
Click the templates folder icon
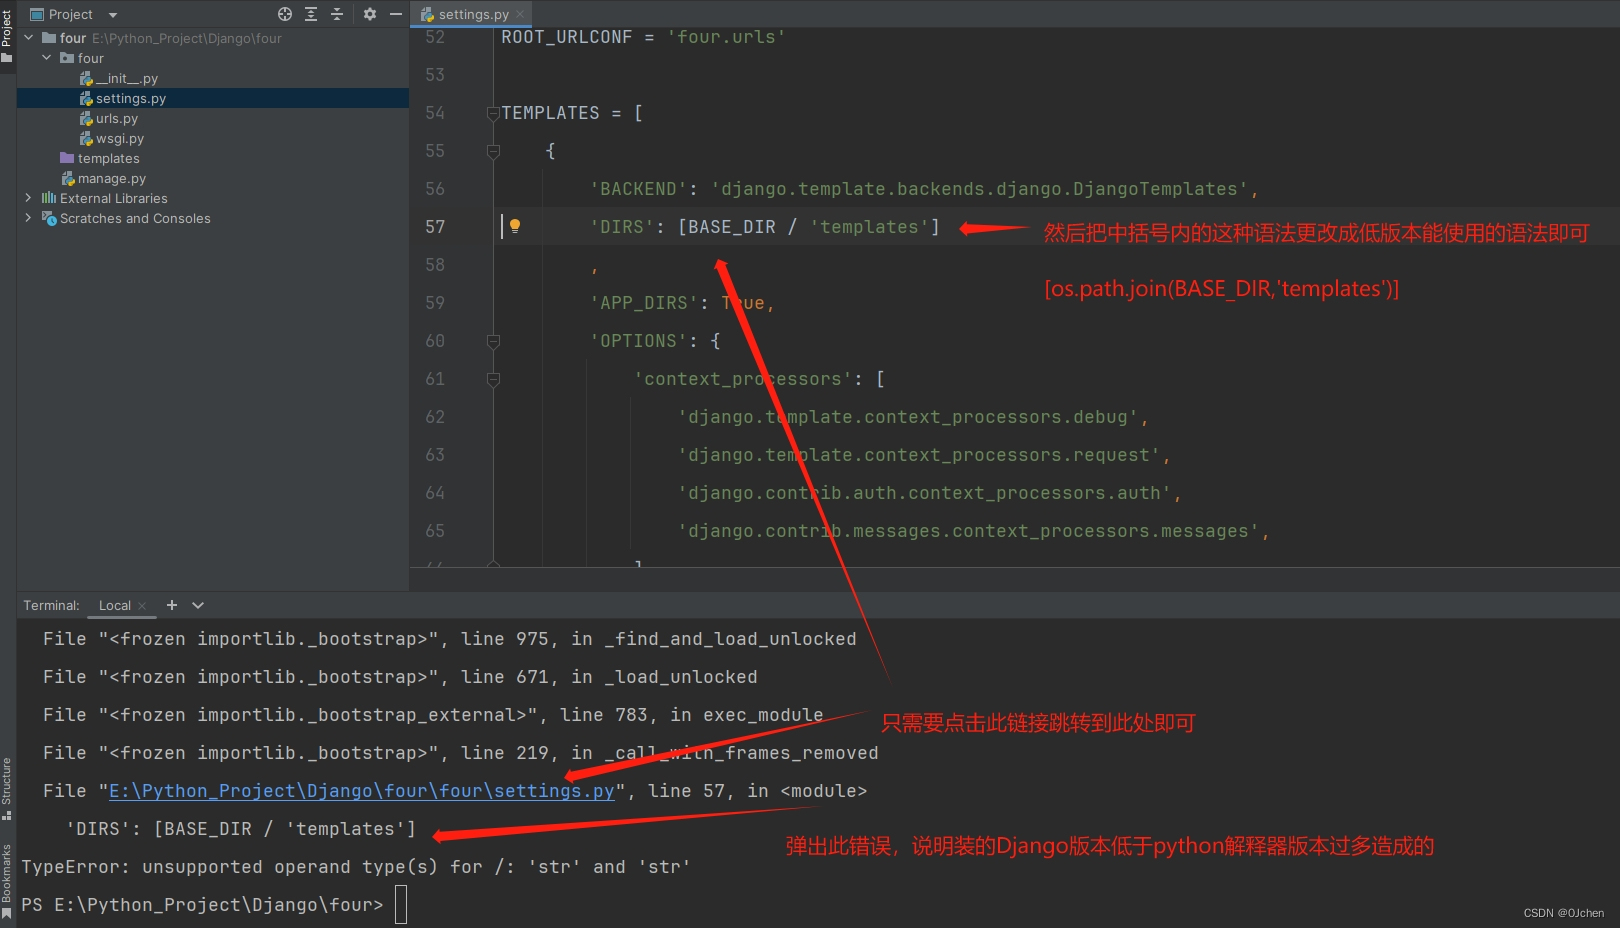click(x=67, y=158)
